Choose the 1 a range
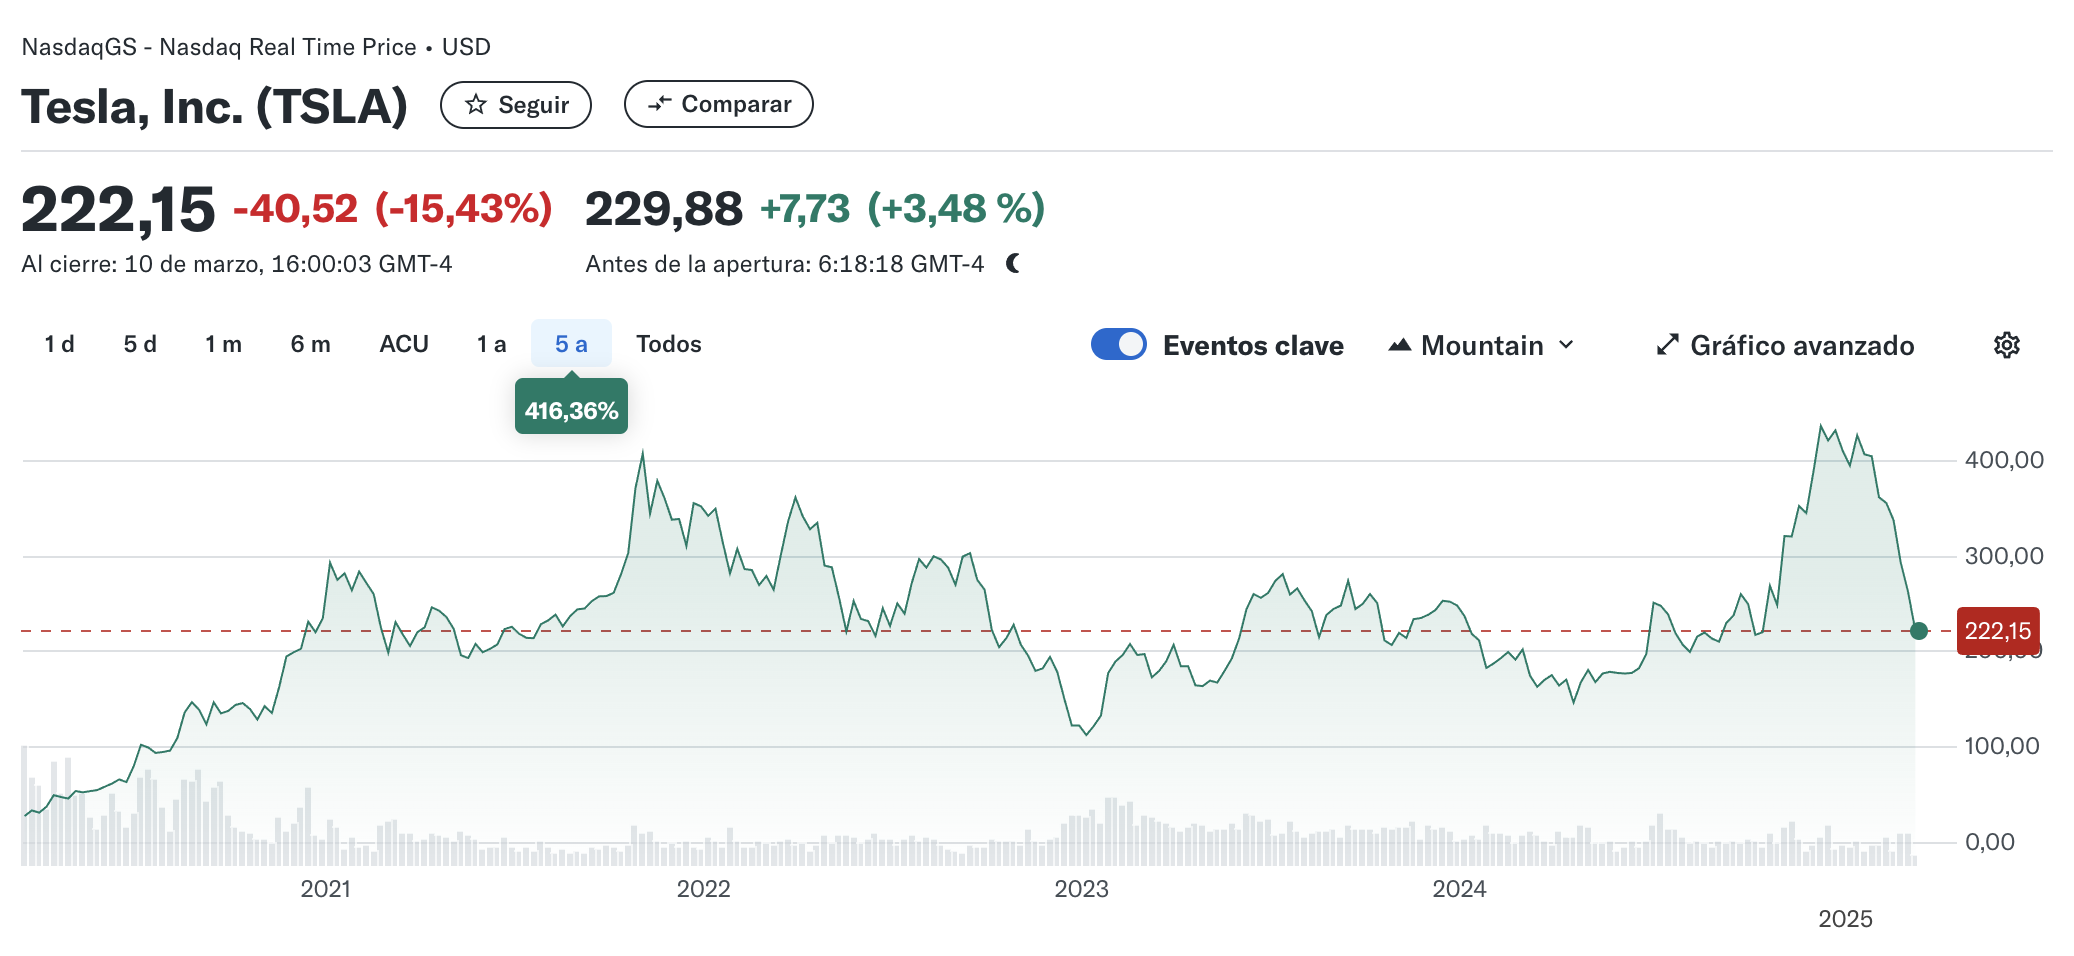The width and height of the screenshot is (2074, 956). tap(491, 344)
